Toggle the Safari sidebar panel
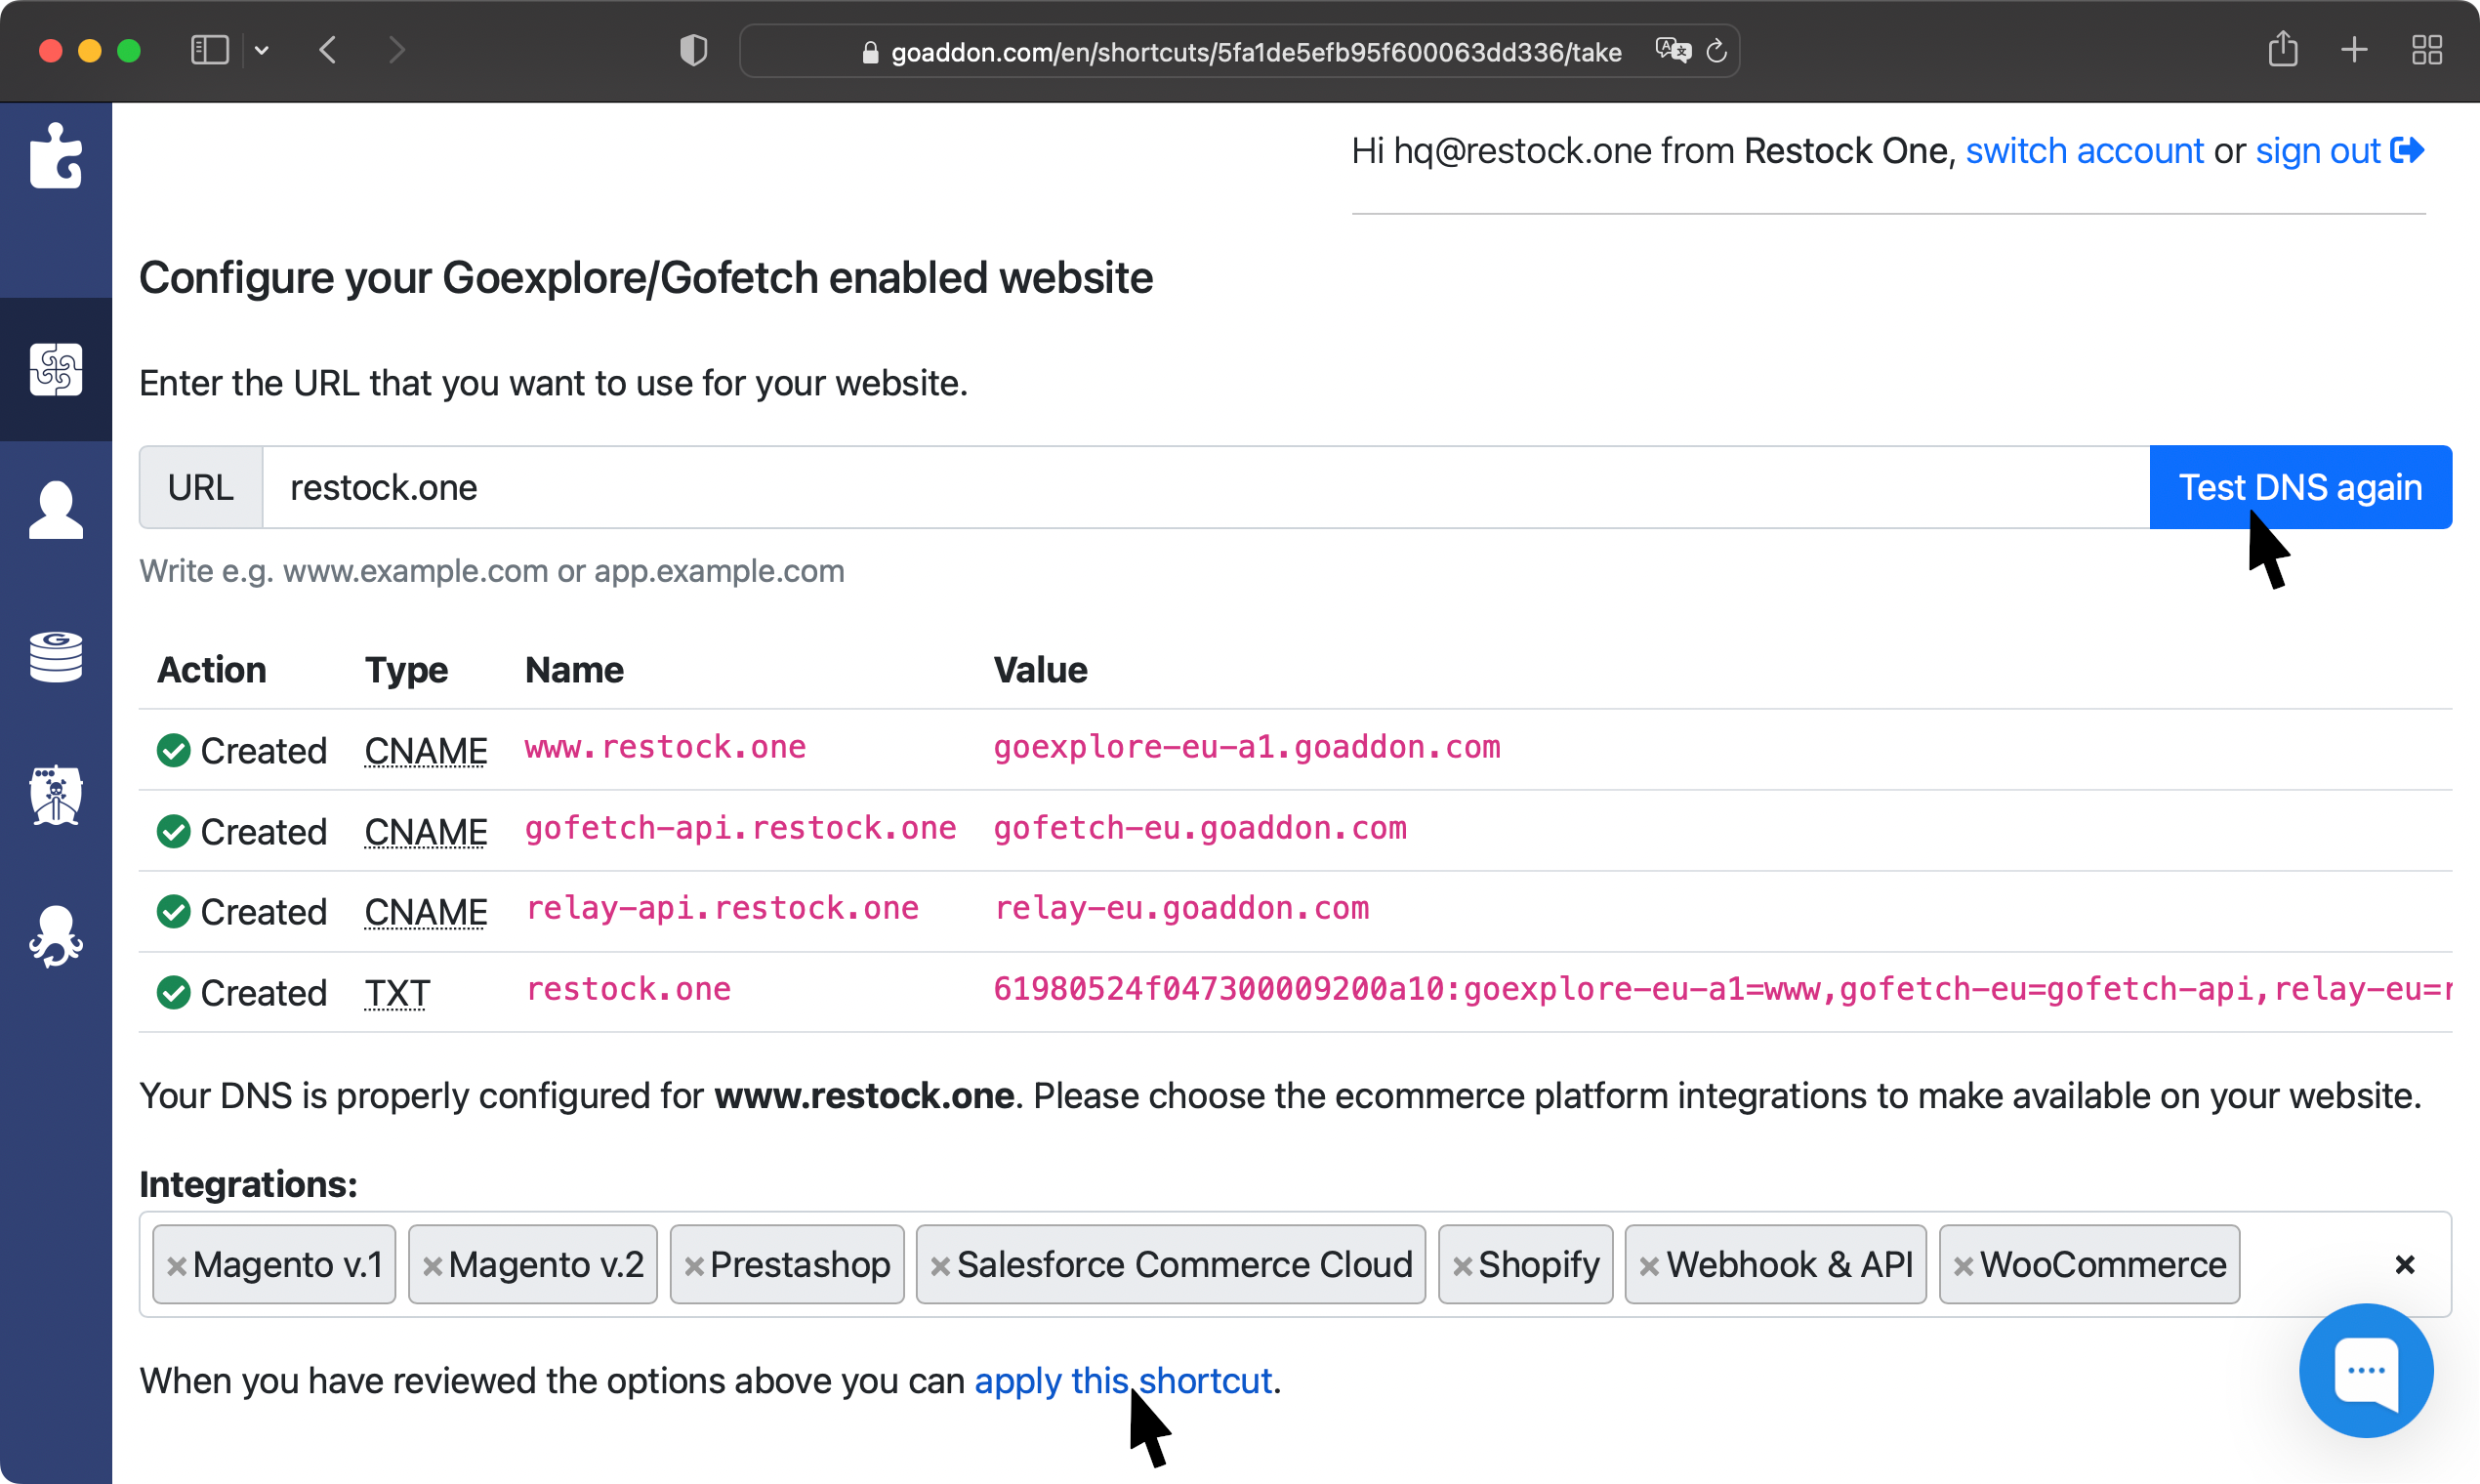 [210, 50]
